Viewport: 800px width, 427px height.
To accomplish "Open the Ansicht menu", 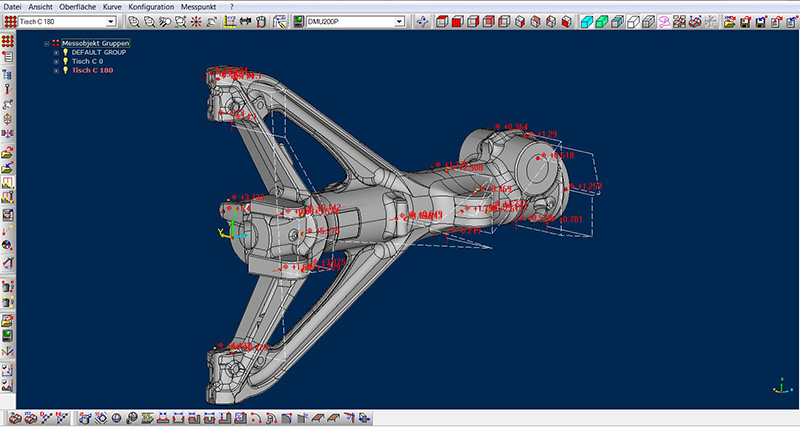I will [40, 7].
